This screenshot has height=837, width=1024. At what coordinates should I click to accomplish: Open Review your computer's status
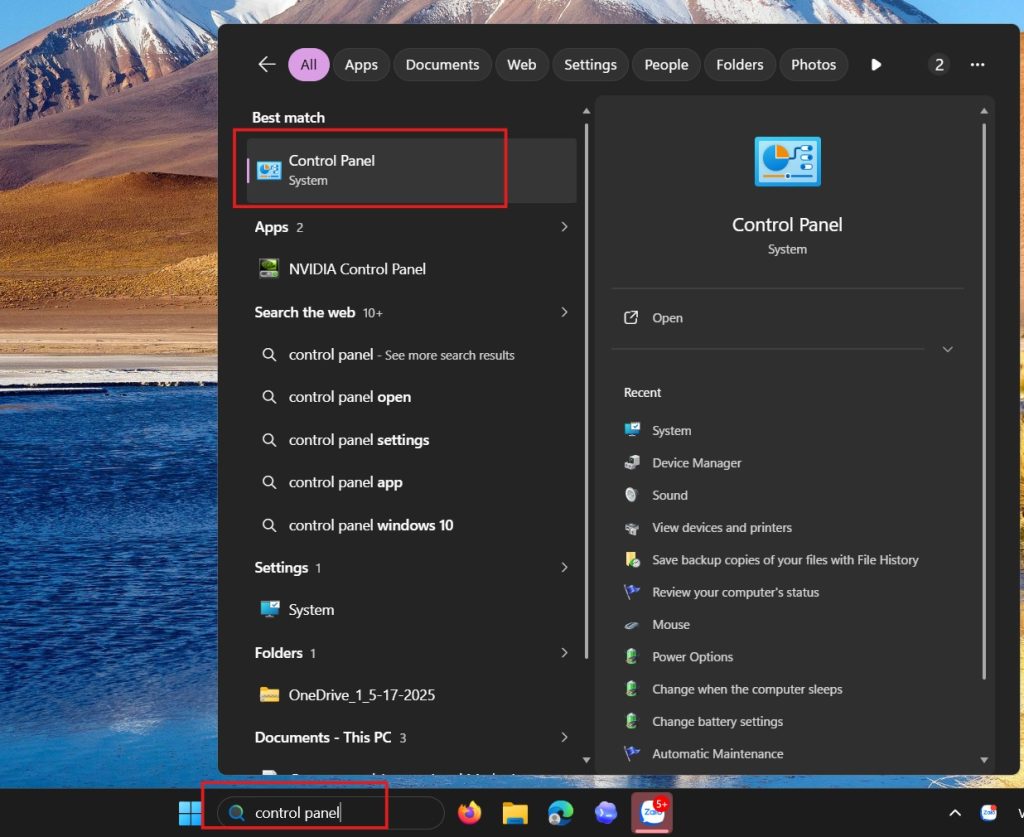(735, 592)
